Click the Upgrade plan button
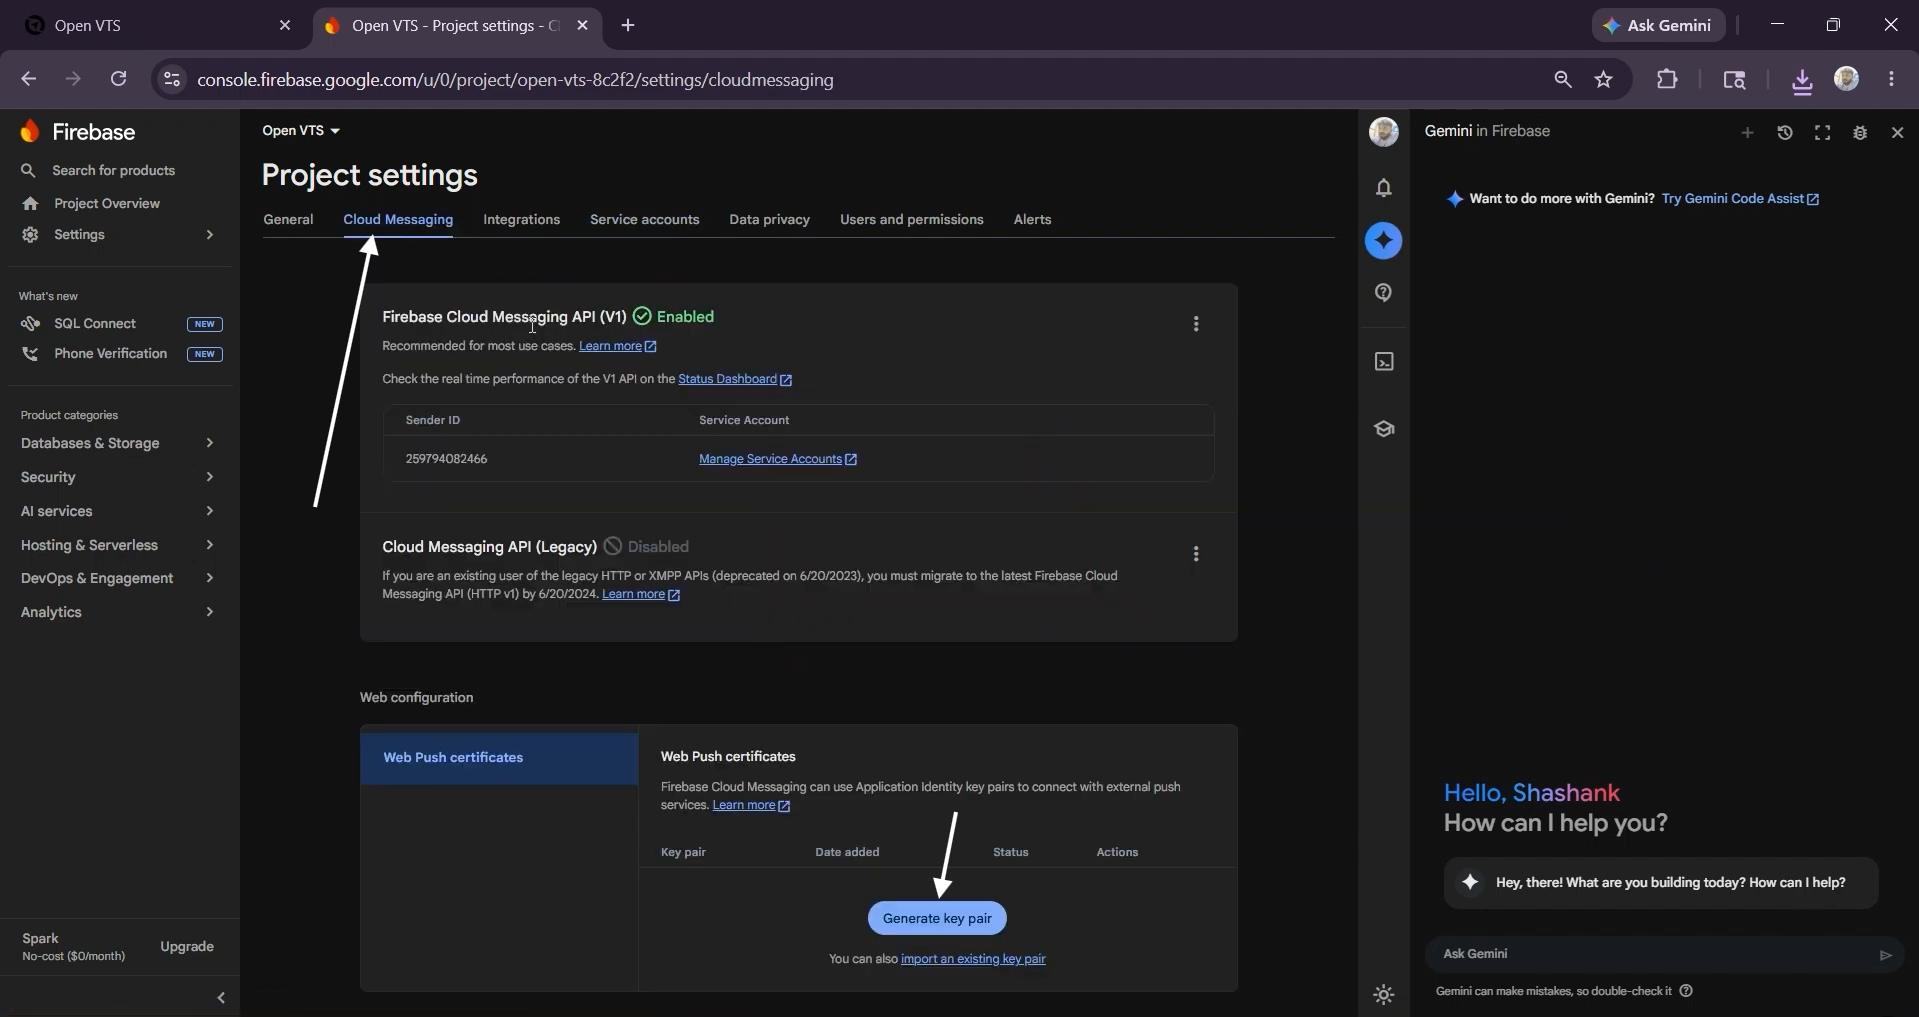 pos(187,947)
